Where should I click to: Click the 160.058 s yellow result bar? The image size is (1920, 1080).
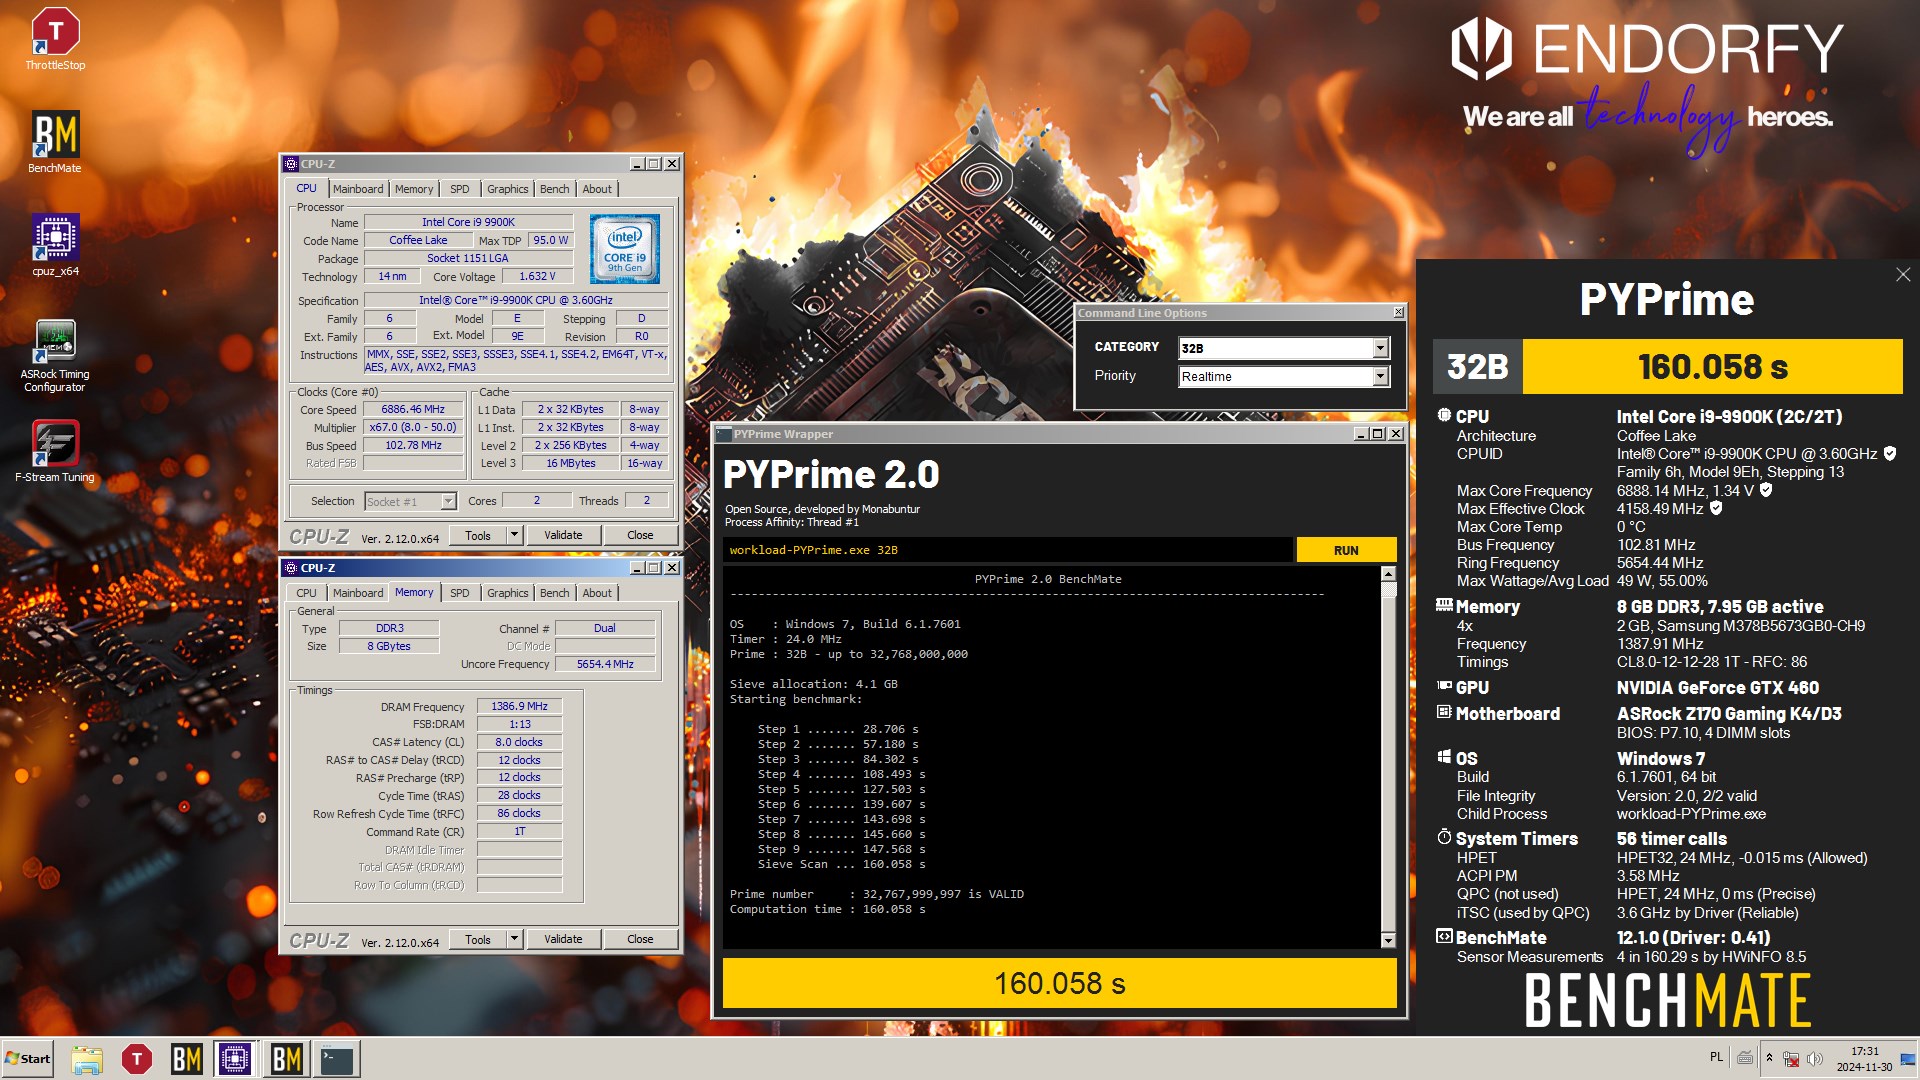1059,984
